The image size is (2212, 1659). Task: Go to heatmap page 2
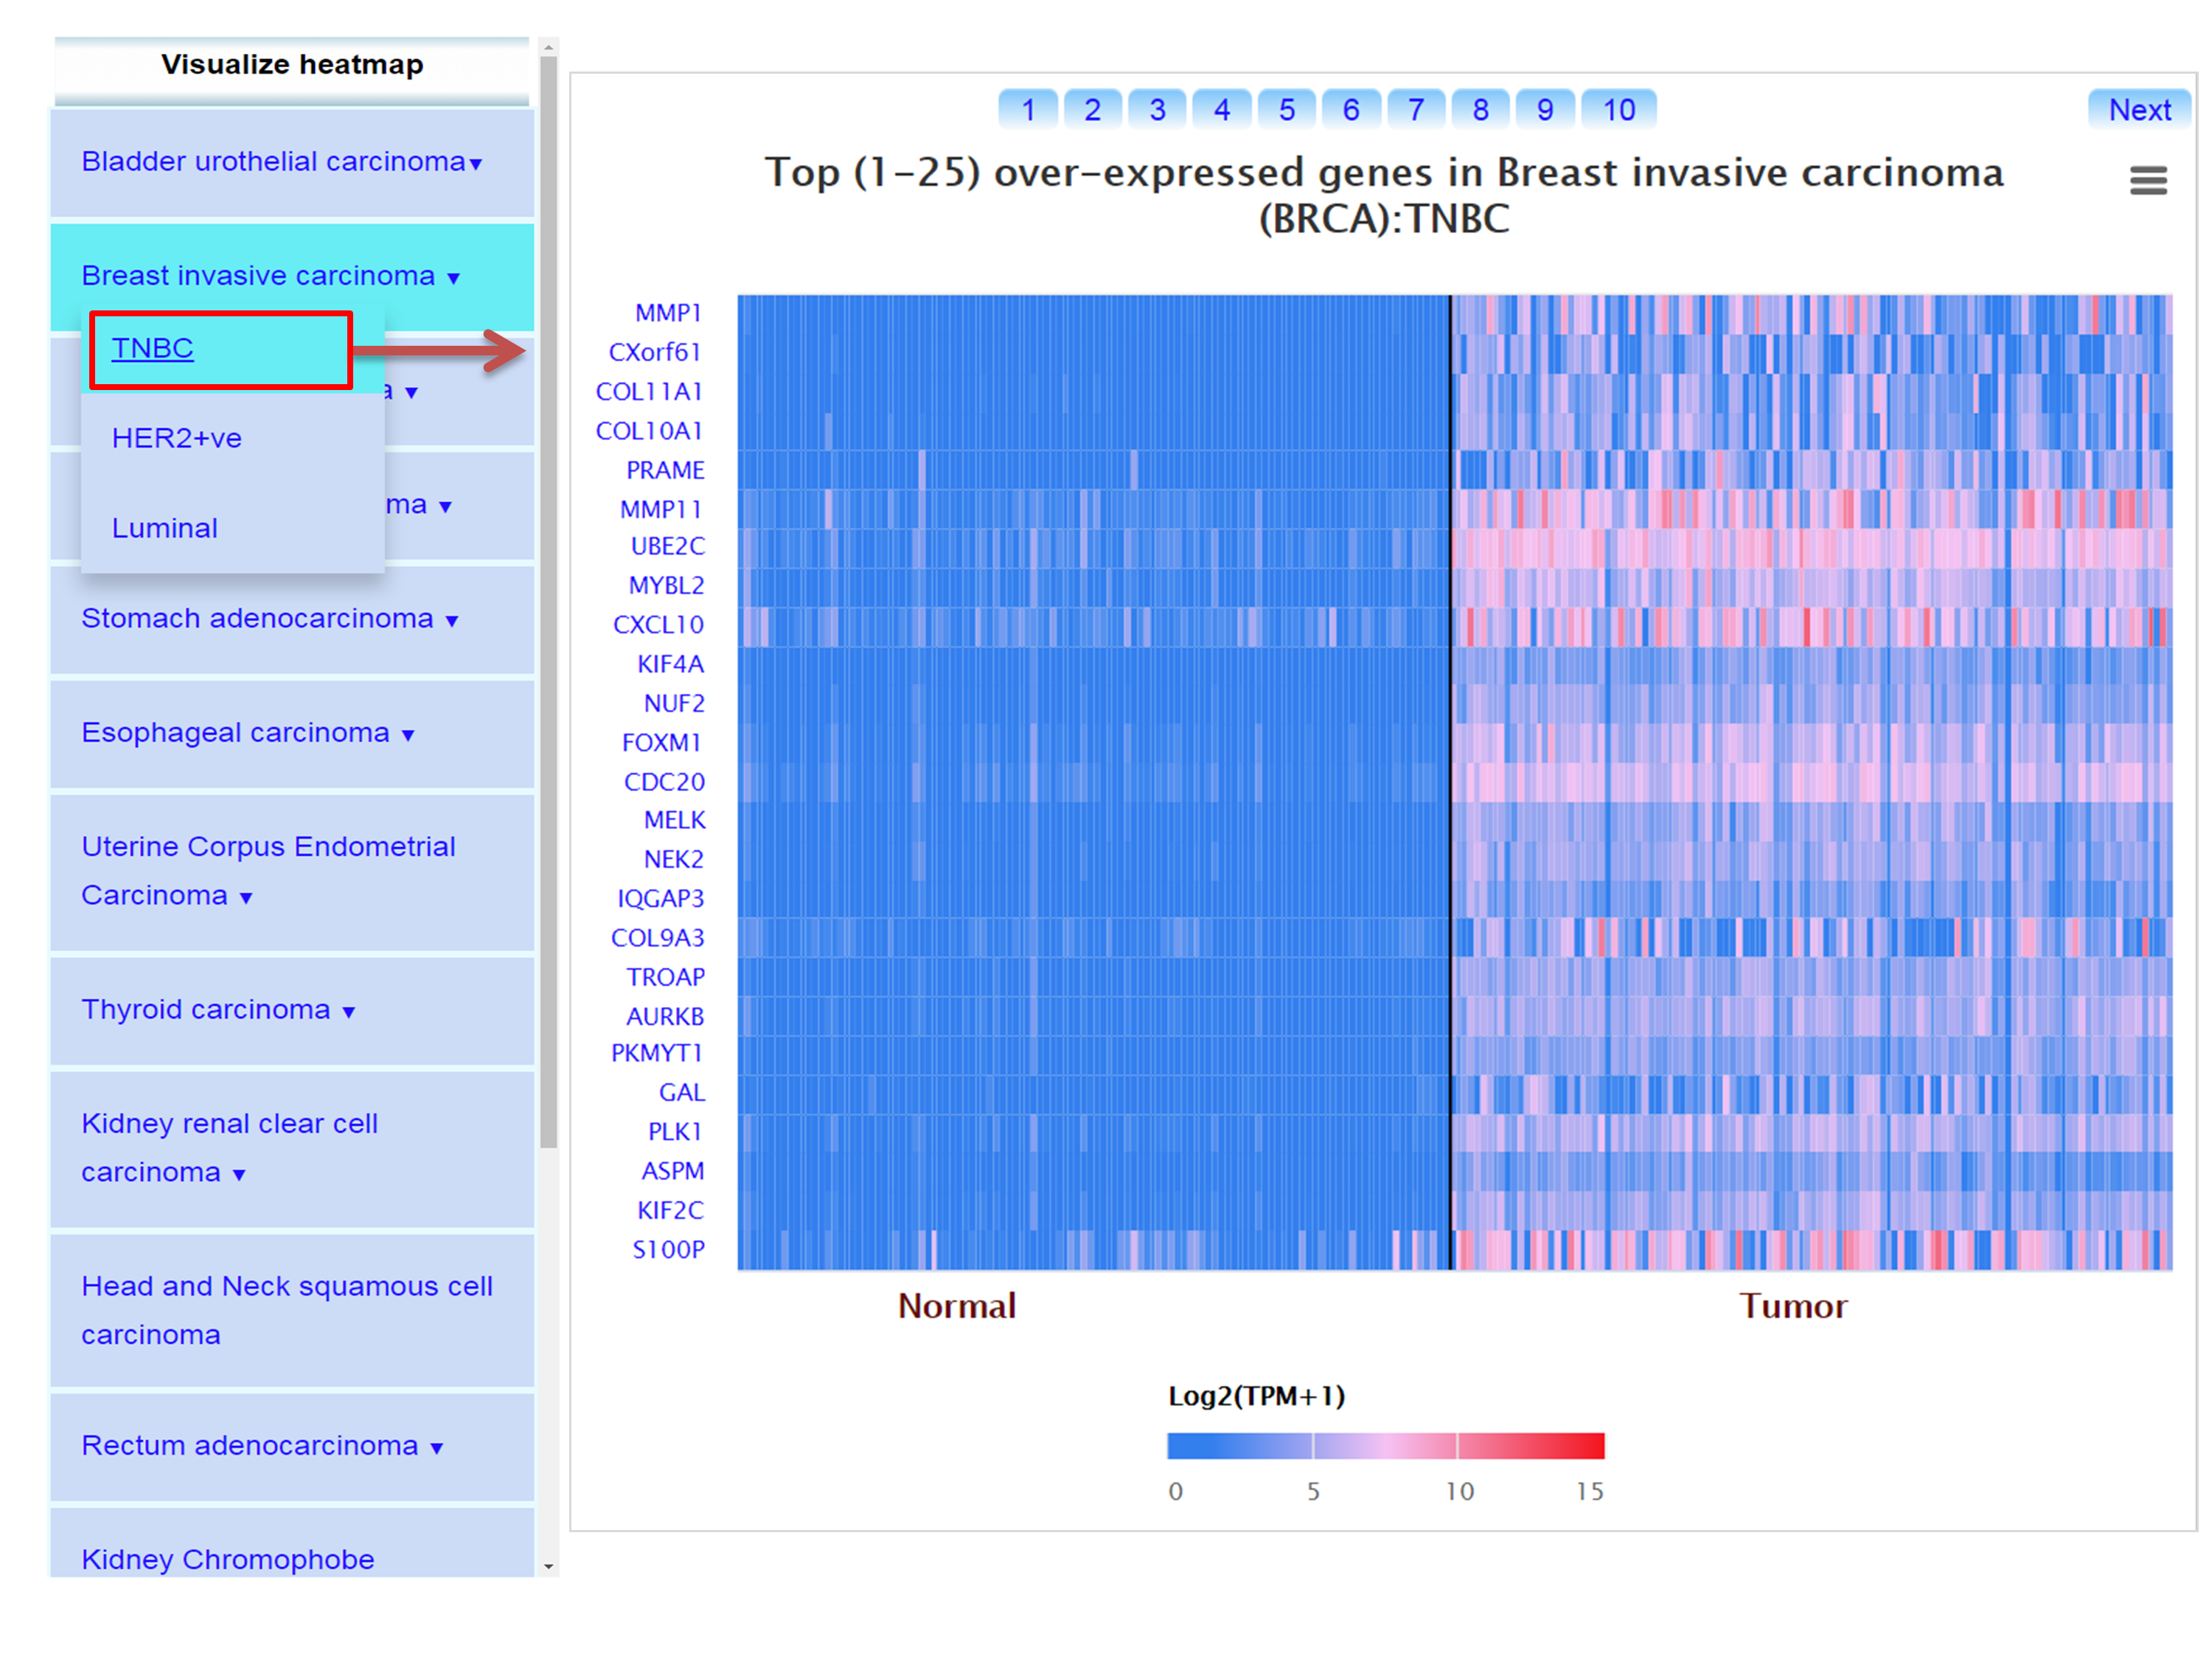tap(1092, 109)
